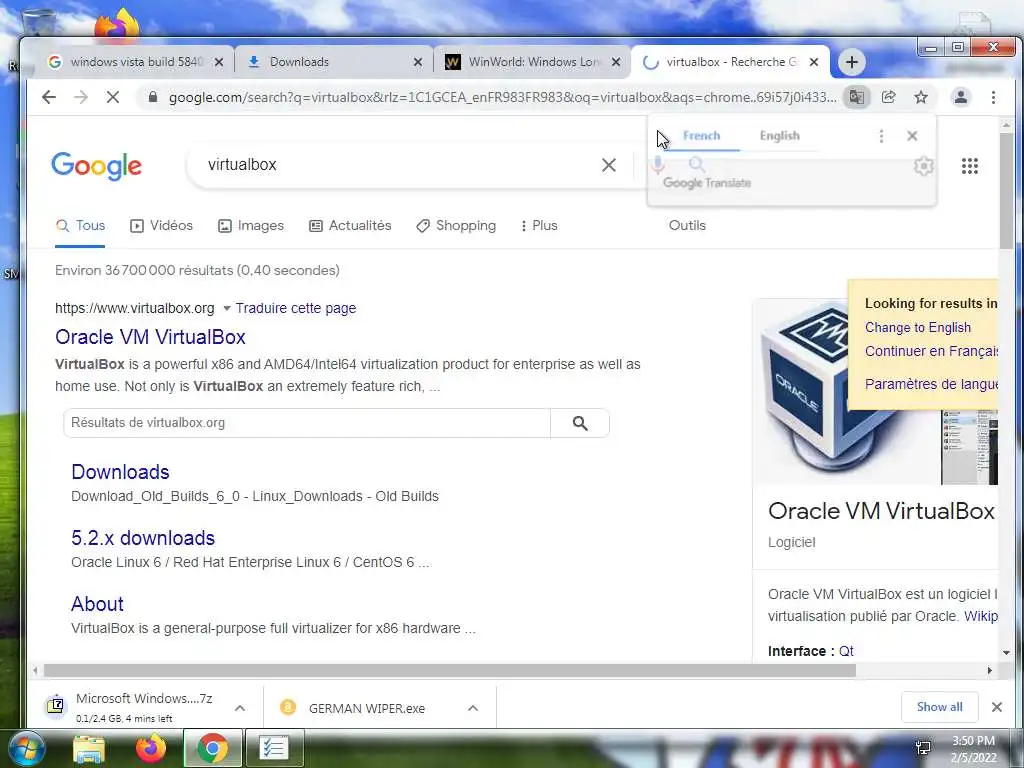
Task: Open Google apps grid
Action: [970, 166]
